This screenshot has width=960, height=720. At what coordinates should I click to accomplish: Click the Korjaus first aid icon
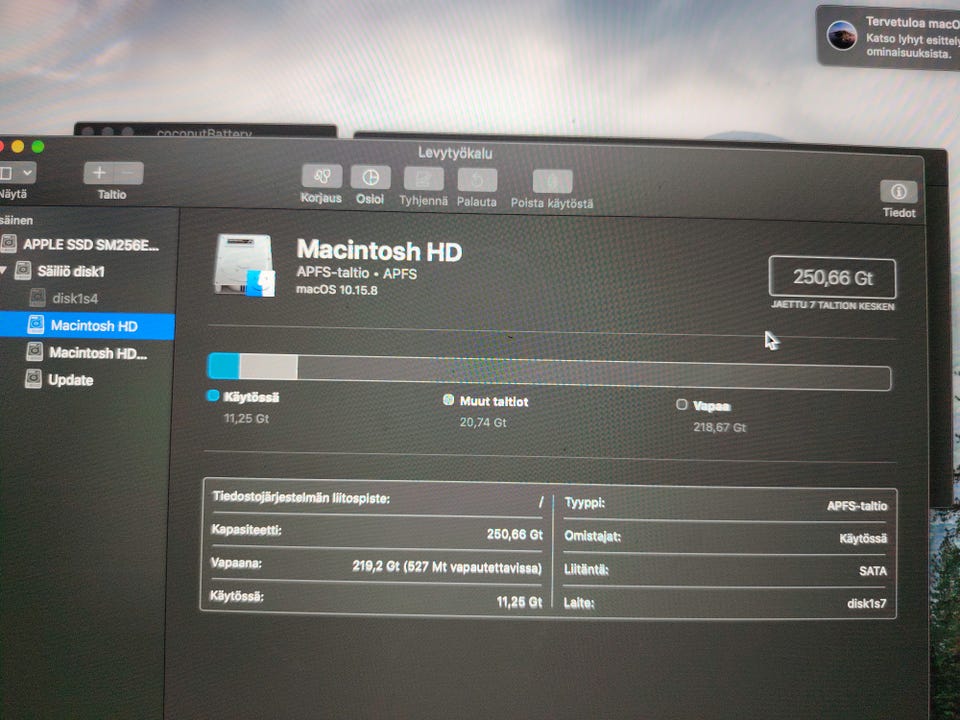coord(321,177)
